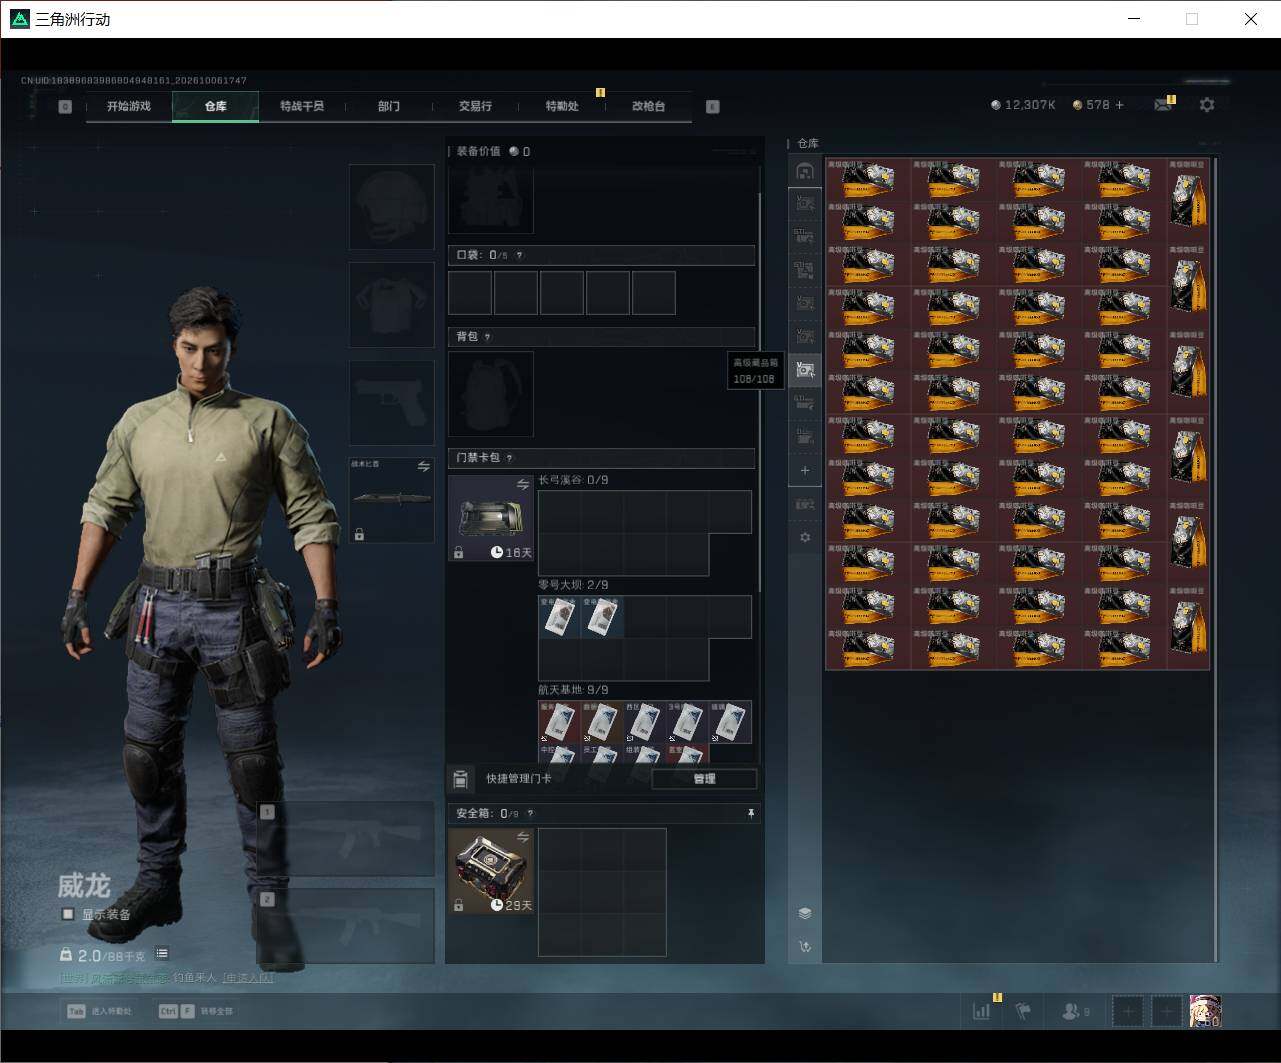Image resolution: width=1281 pixels, height=1063 pixels.
Task: Click the E key icon right of the tabs
Action: [713, 107]
